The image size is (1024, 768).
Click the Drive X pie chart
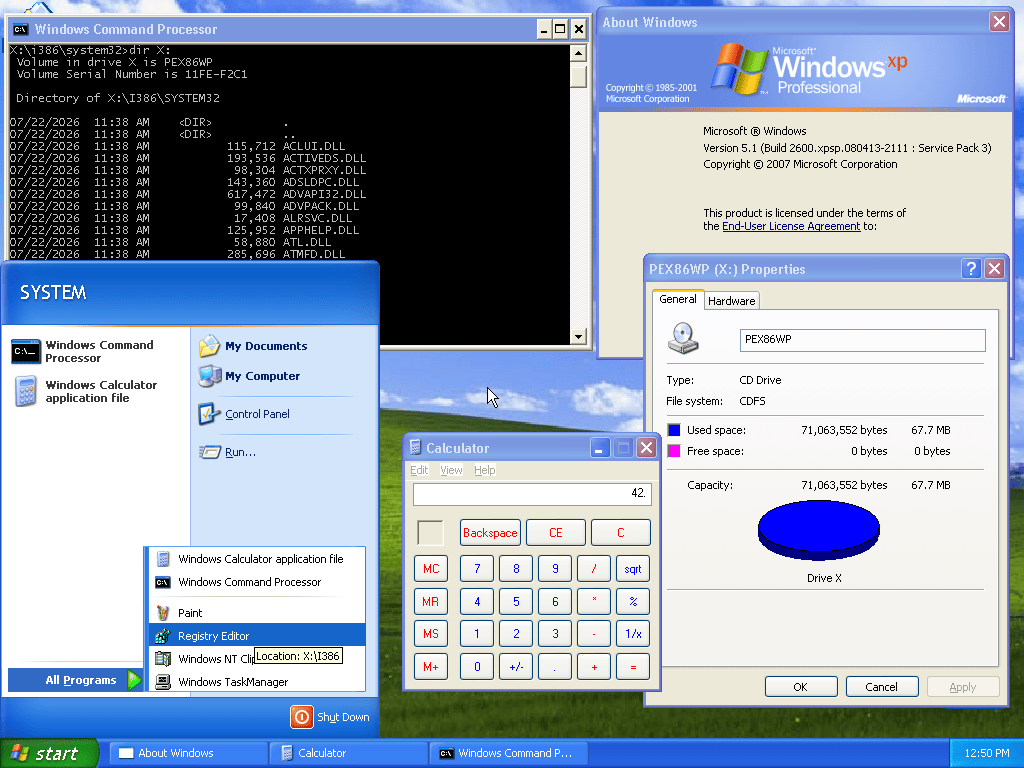pos(819,530)
